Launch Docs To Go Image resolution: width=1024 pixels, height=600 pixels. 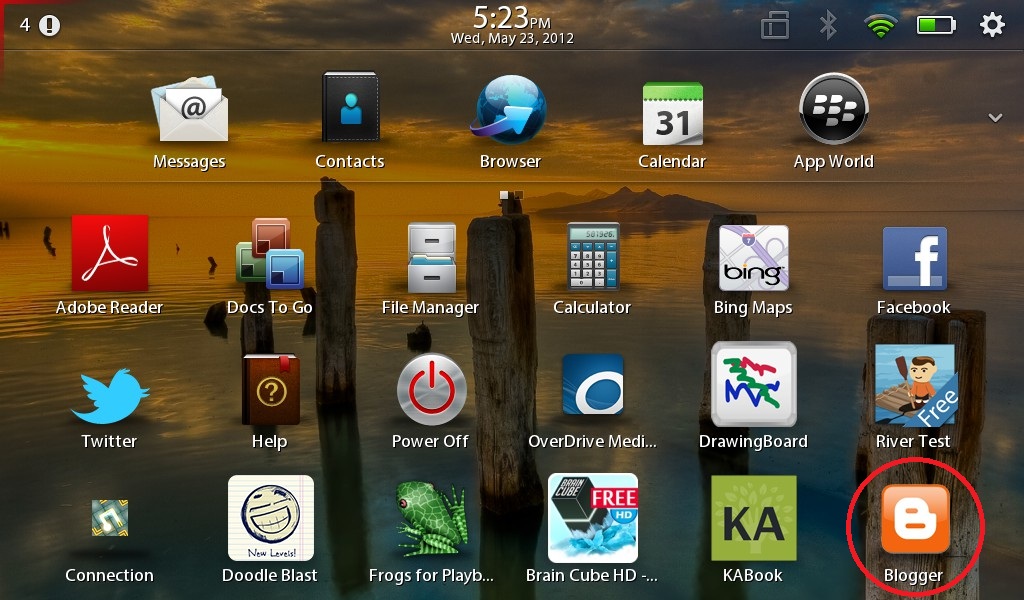point(270,253)
